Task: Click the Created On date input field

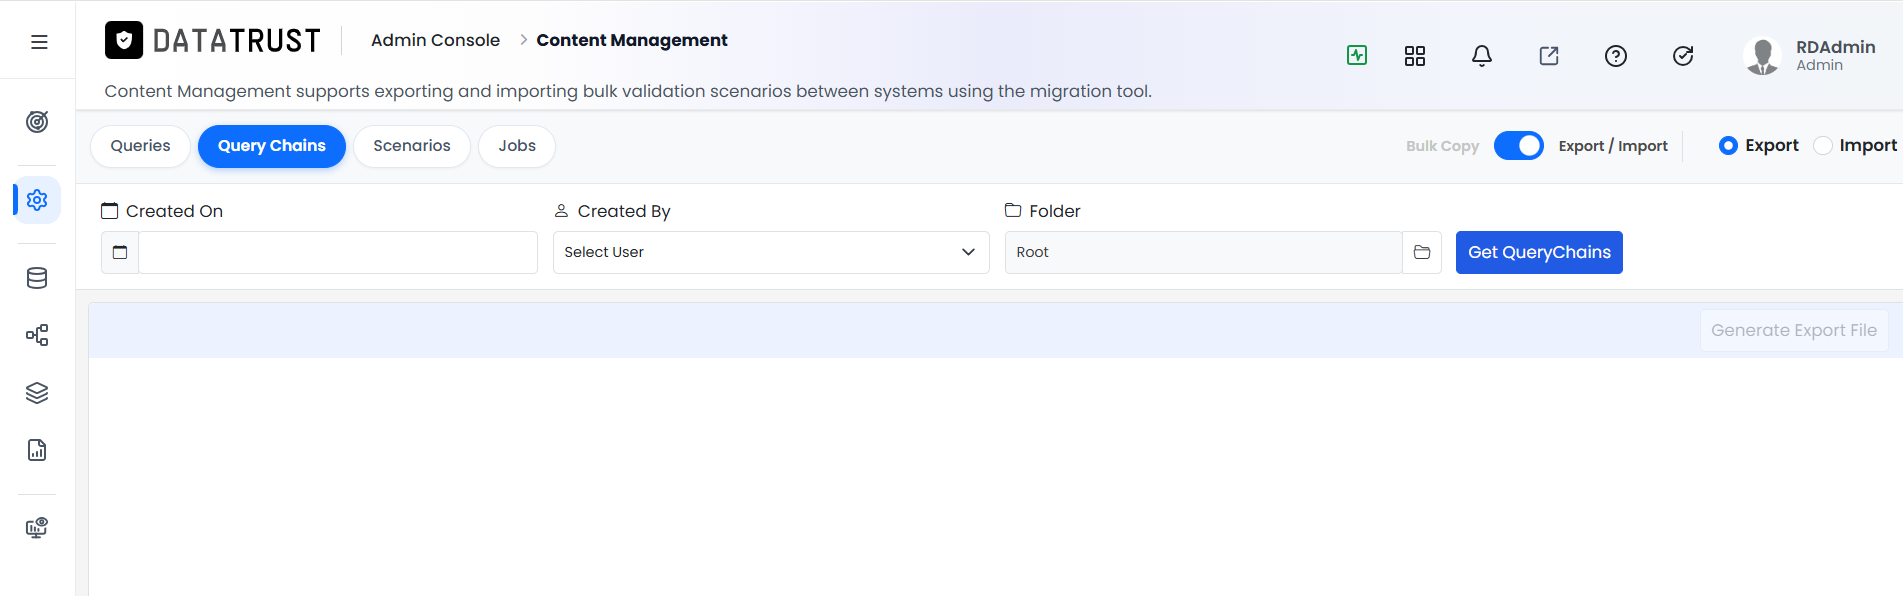Action: [338, 253]
